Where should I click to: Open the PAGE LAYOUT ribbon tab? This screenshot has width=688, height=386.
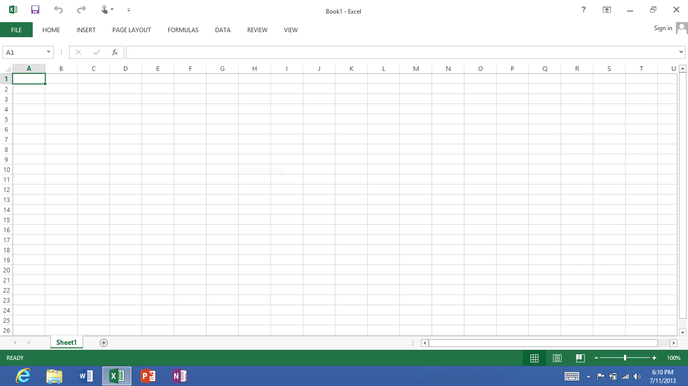point(131,30)
